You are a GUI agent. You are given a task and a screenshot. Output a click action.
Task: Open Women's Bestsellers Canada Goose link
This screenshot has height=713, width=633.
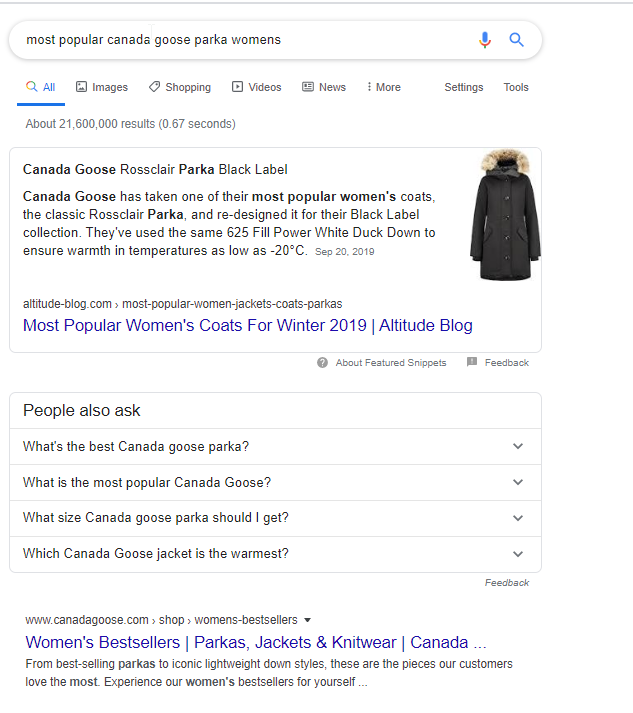256,643
